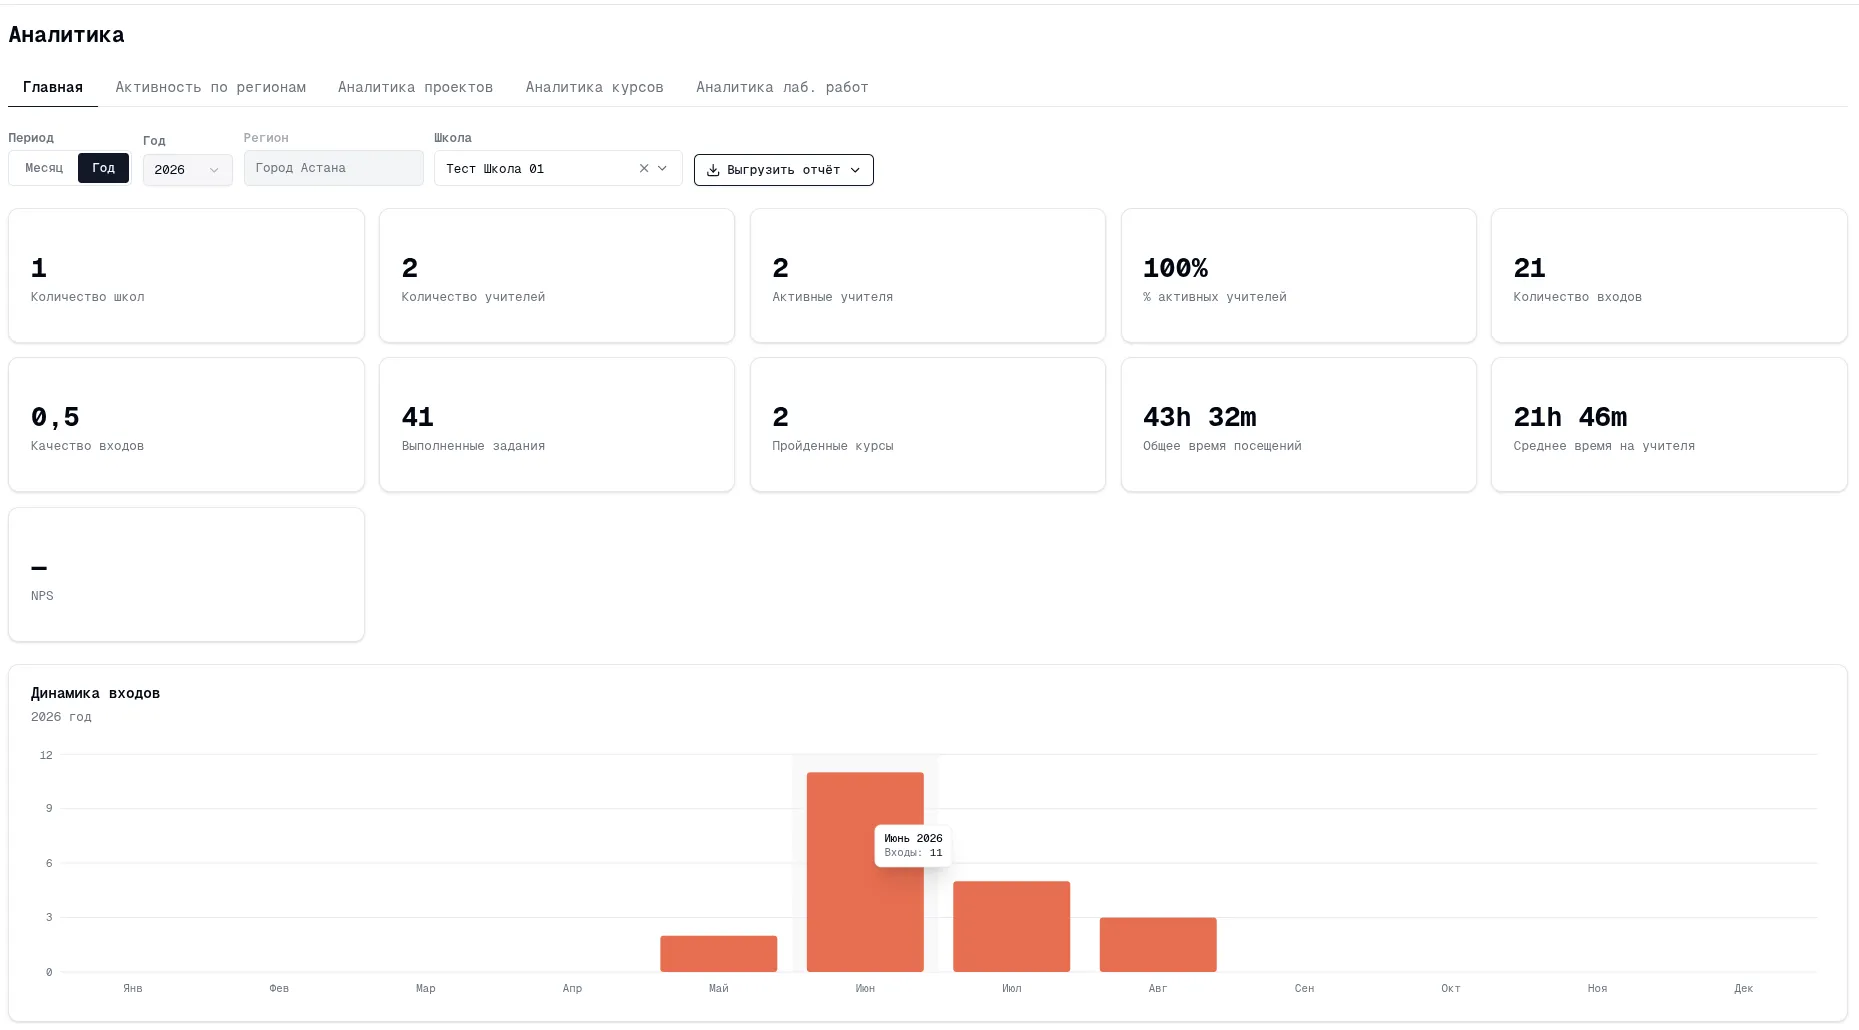Select Среднее время на учителя card

1669,425
